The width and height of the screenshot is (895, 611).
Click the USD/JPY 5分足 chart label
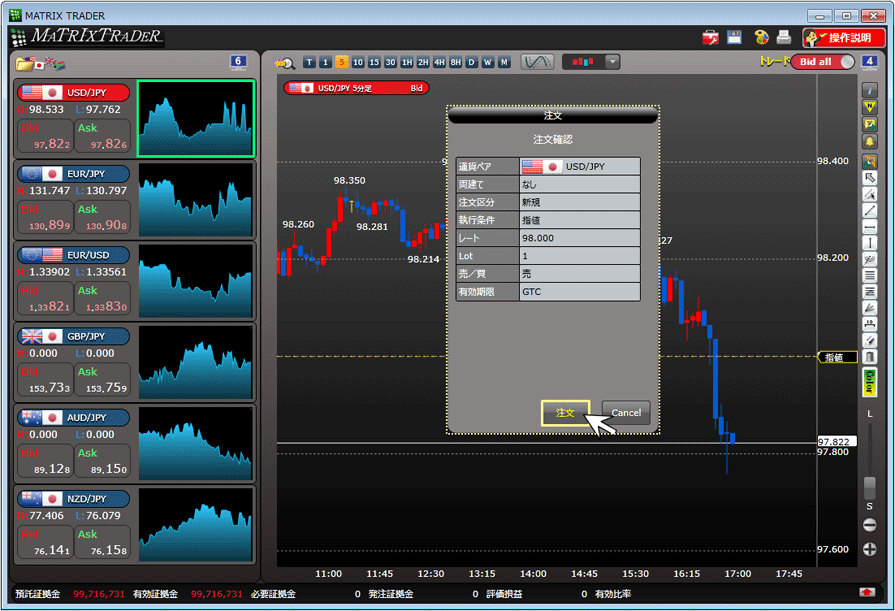point(356,88)
